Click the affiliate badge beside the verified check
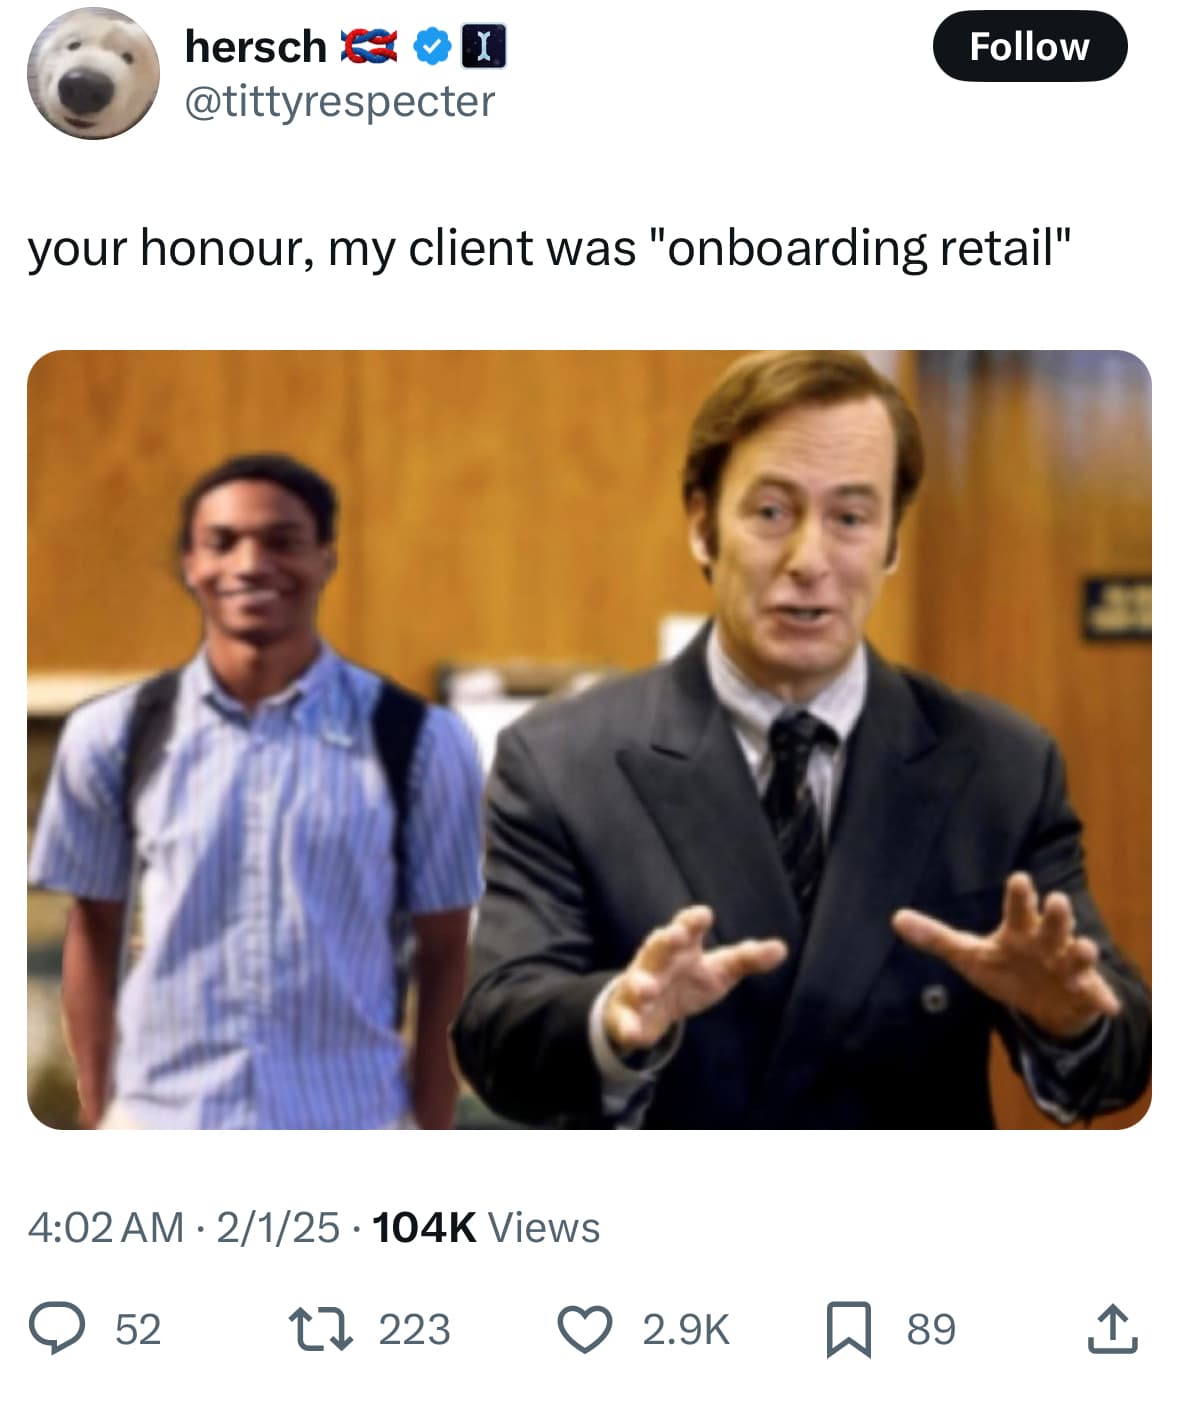Screen dimensions: 1179x1419 click(483, 47)
